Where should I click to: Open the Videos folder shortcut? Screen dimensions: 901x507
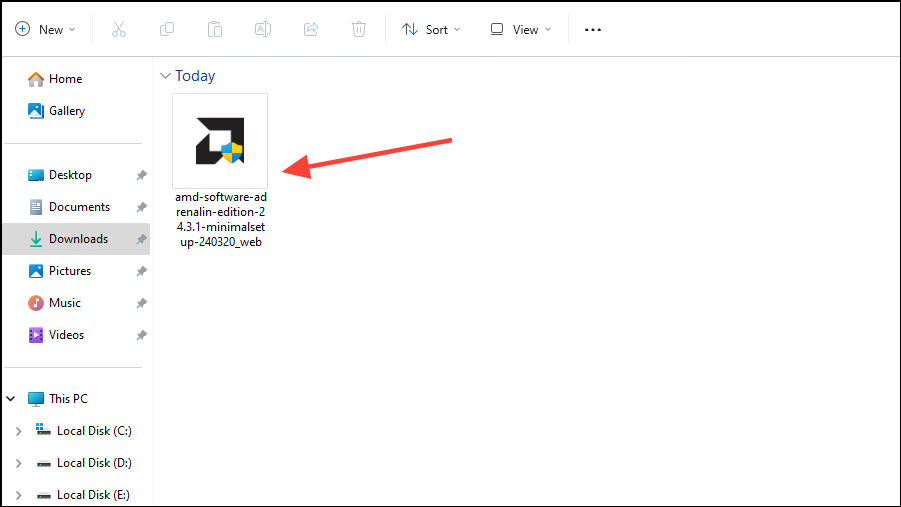pyautogui.click(x=56, y=335)
